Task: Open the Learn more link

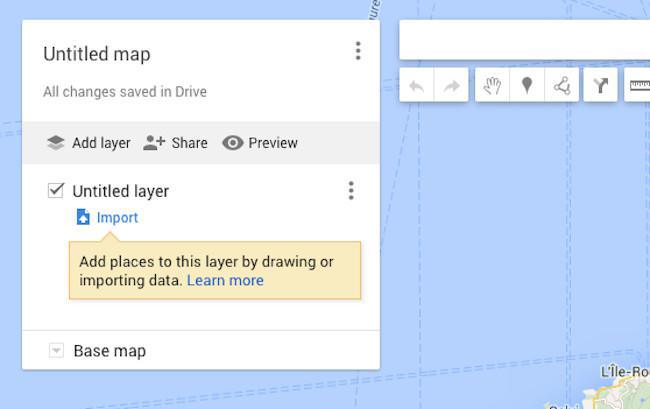Action: click(x=225, y=281)
